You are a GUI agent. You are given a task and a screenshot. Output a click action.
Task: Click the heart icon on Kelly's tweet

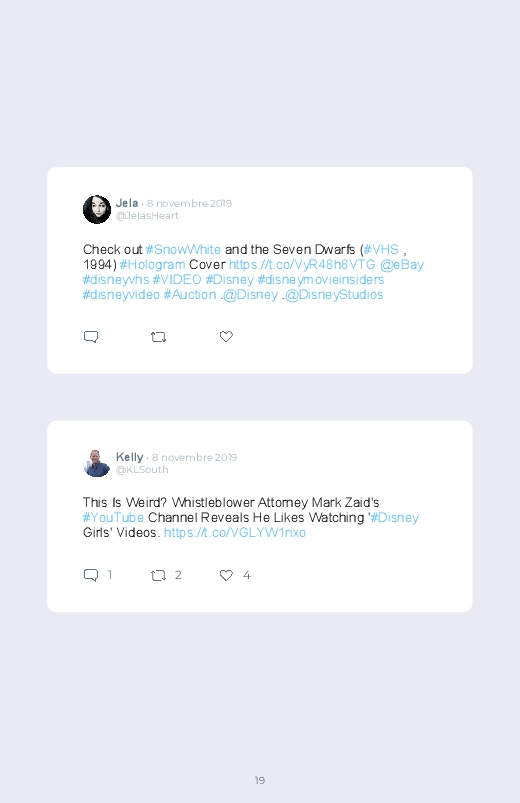coord(226,575)
